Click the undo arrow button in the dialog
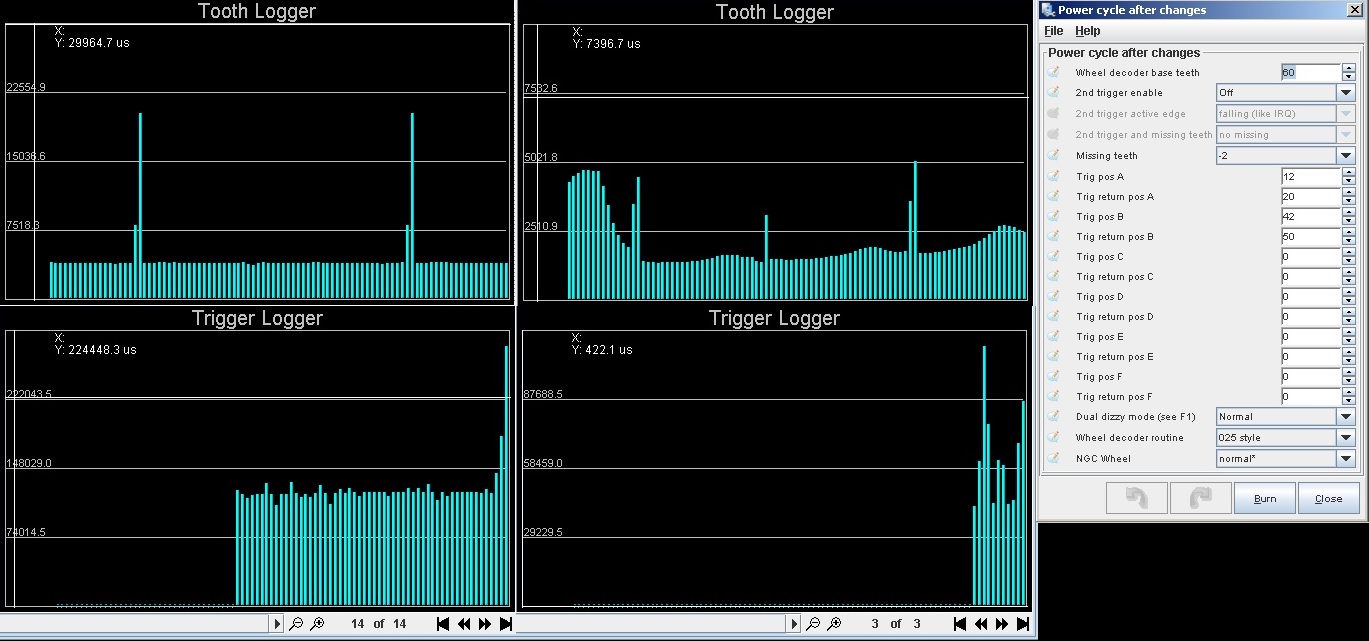This screenshot has height=641, width=1369. (1136, 498)
